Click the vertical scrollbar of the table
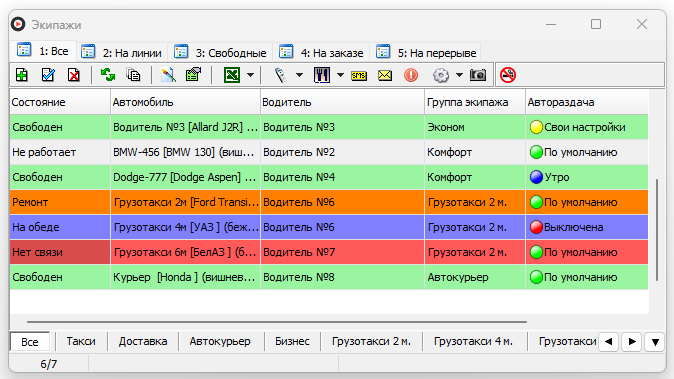Image resolution: width=674 pixels, height=379 pixels. 657,230
